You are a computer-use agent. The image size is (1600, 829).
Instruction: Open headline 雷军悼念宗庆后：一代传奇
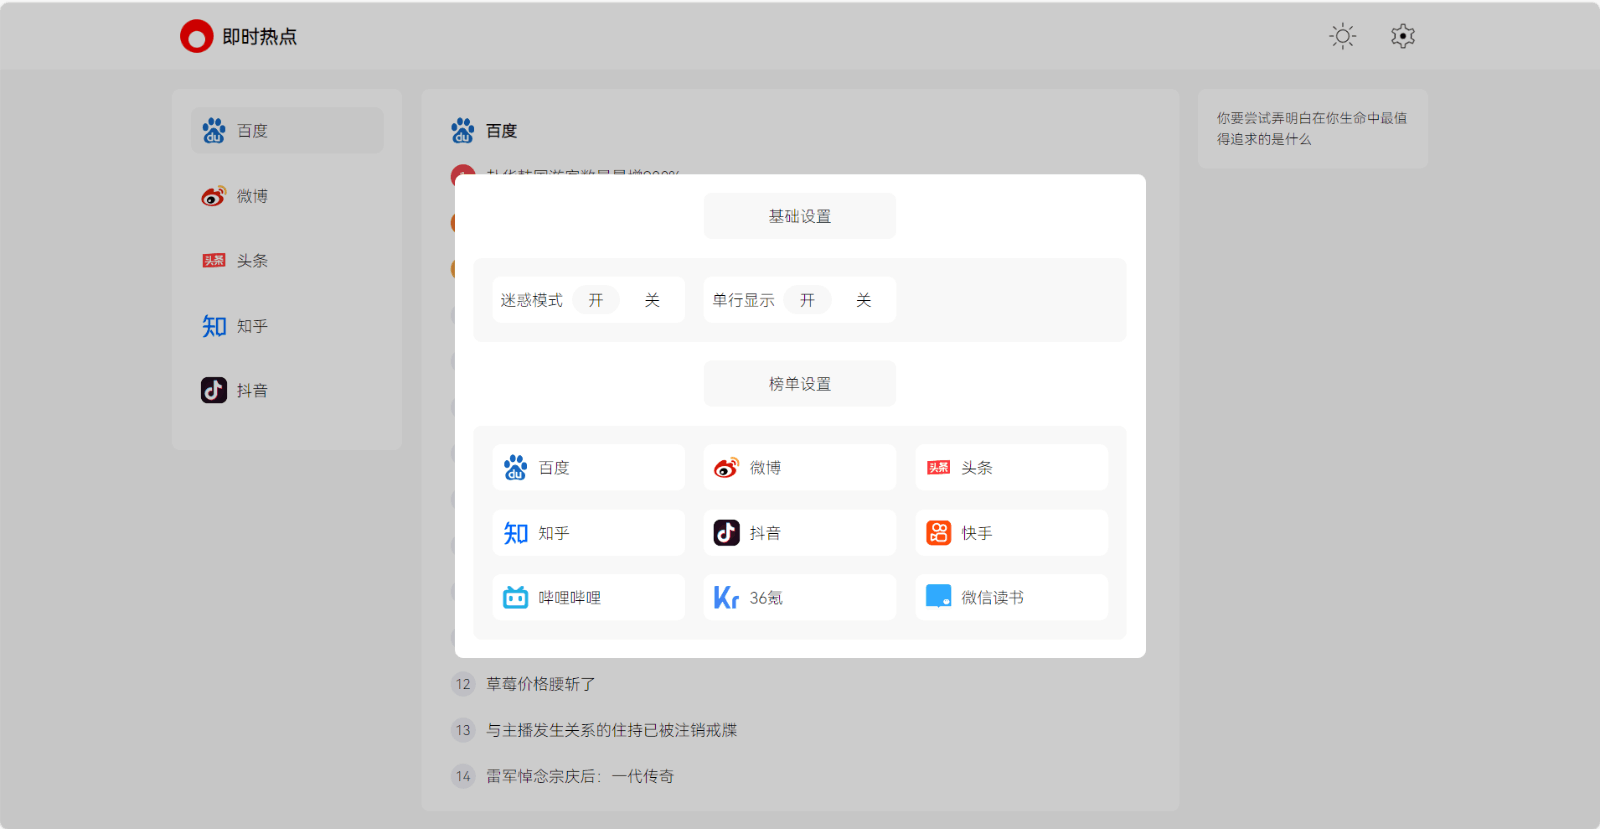[x=580, y=776]
